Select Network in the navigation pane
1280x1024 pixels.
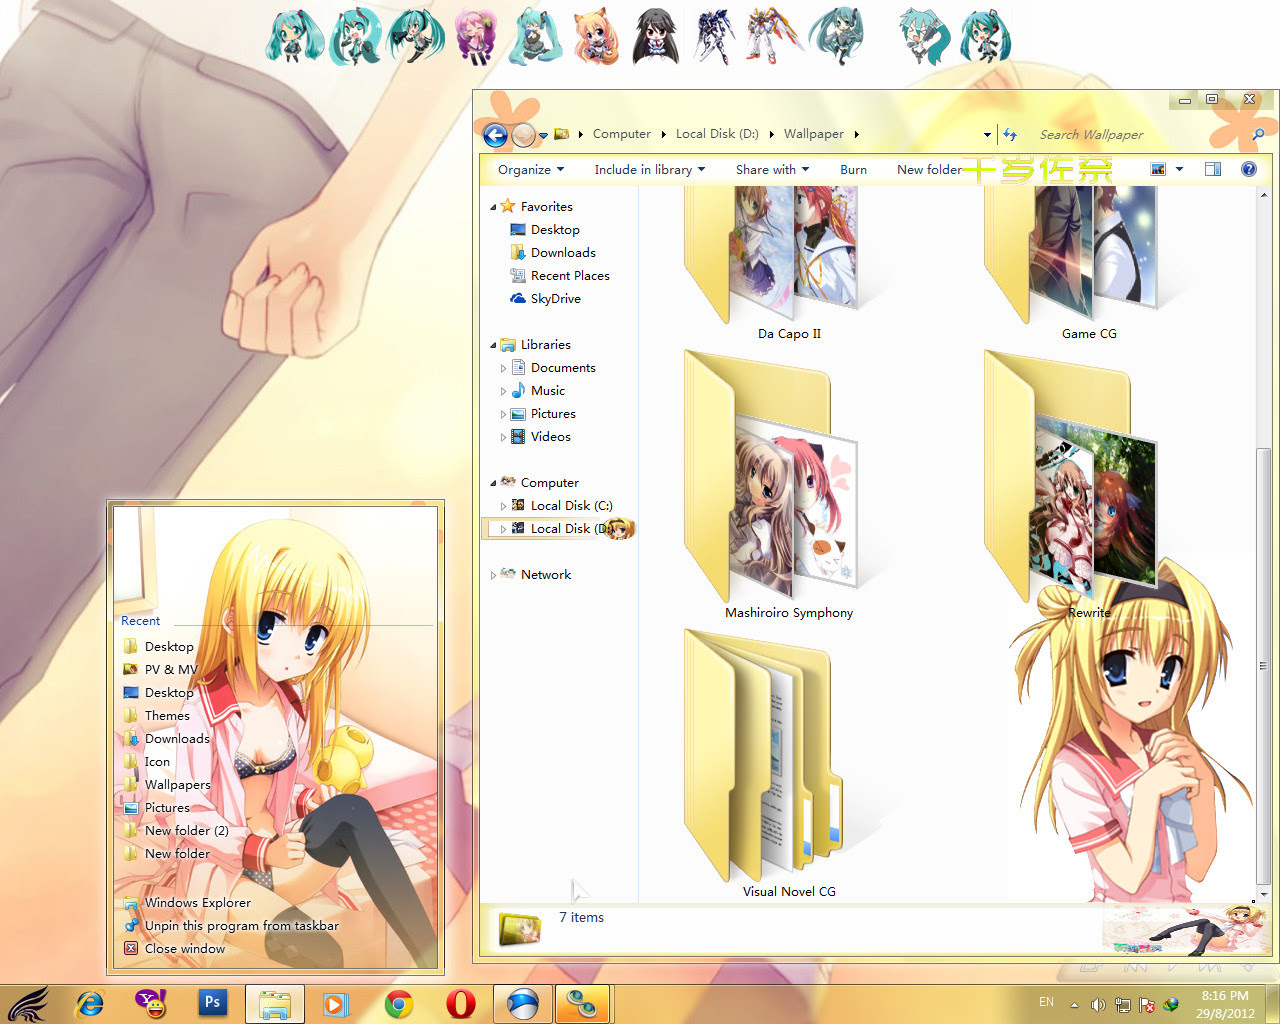[x=546, y=575]
